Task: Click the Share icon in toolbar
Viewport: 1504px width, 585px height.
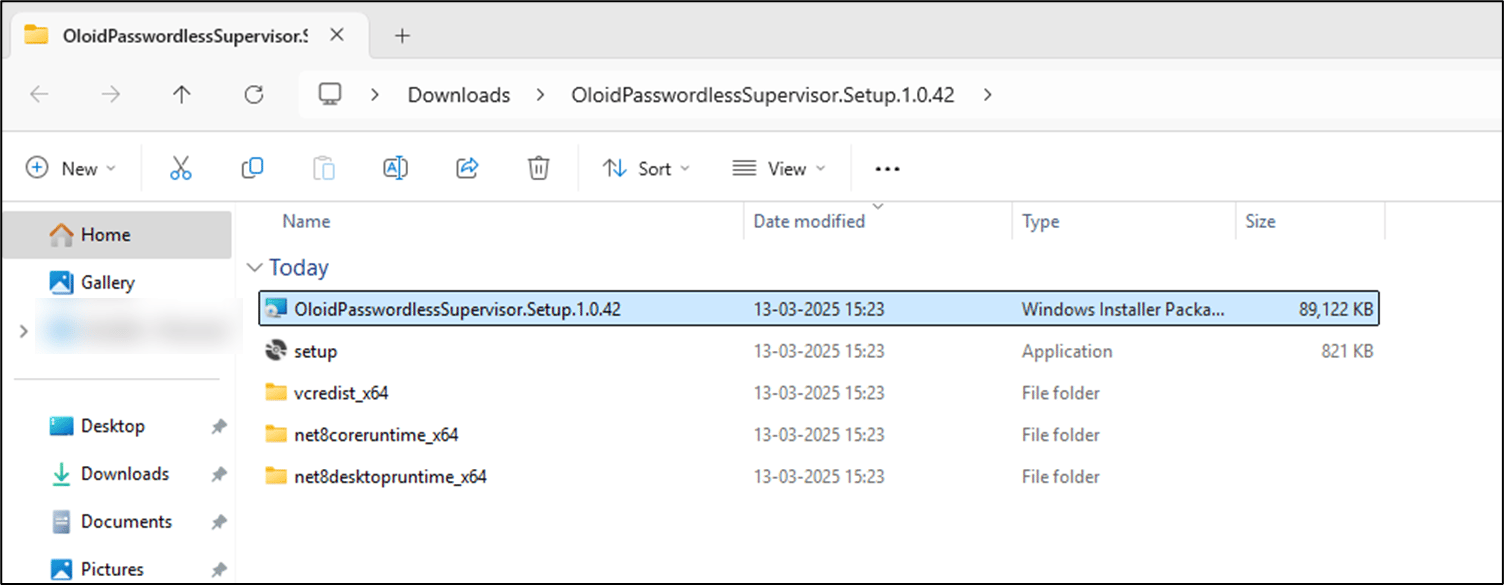Action: pyautogui.click(x=467, y=168)
